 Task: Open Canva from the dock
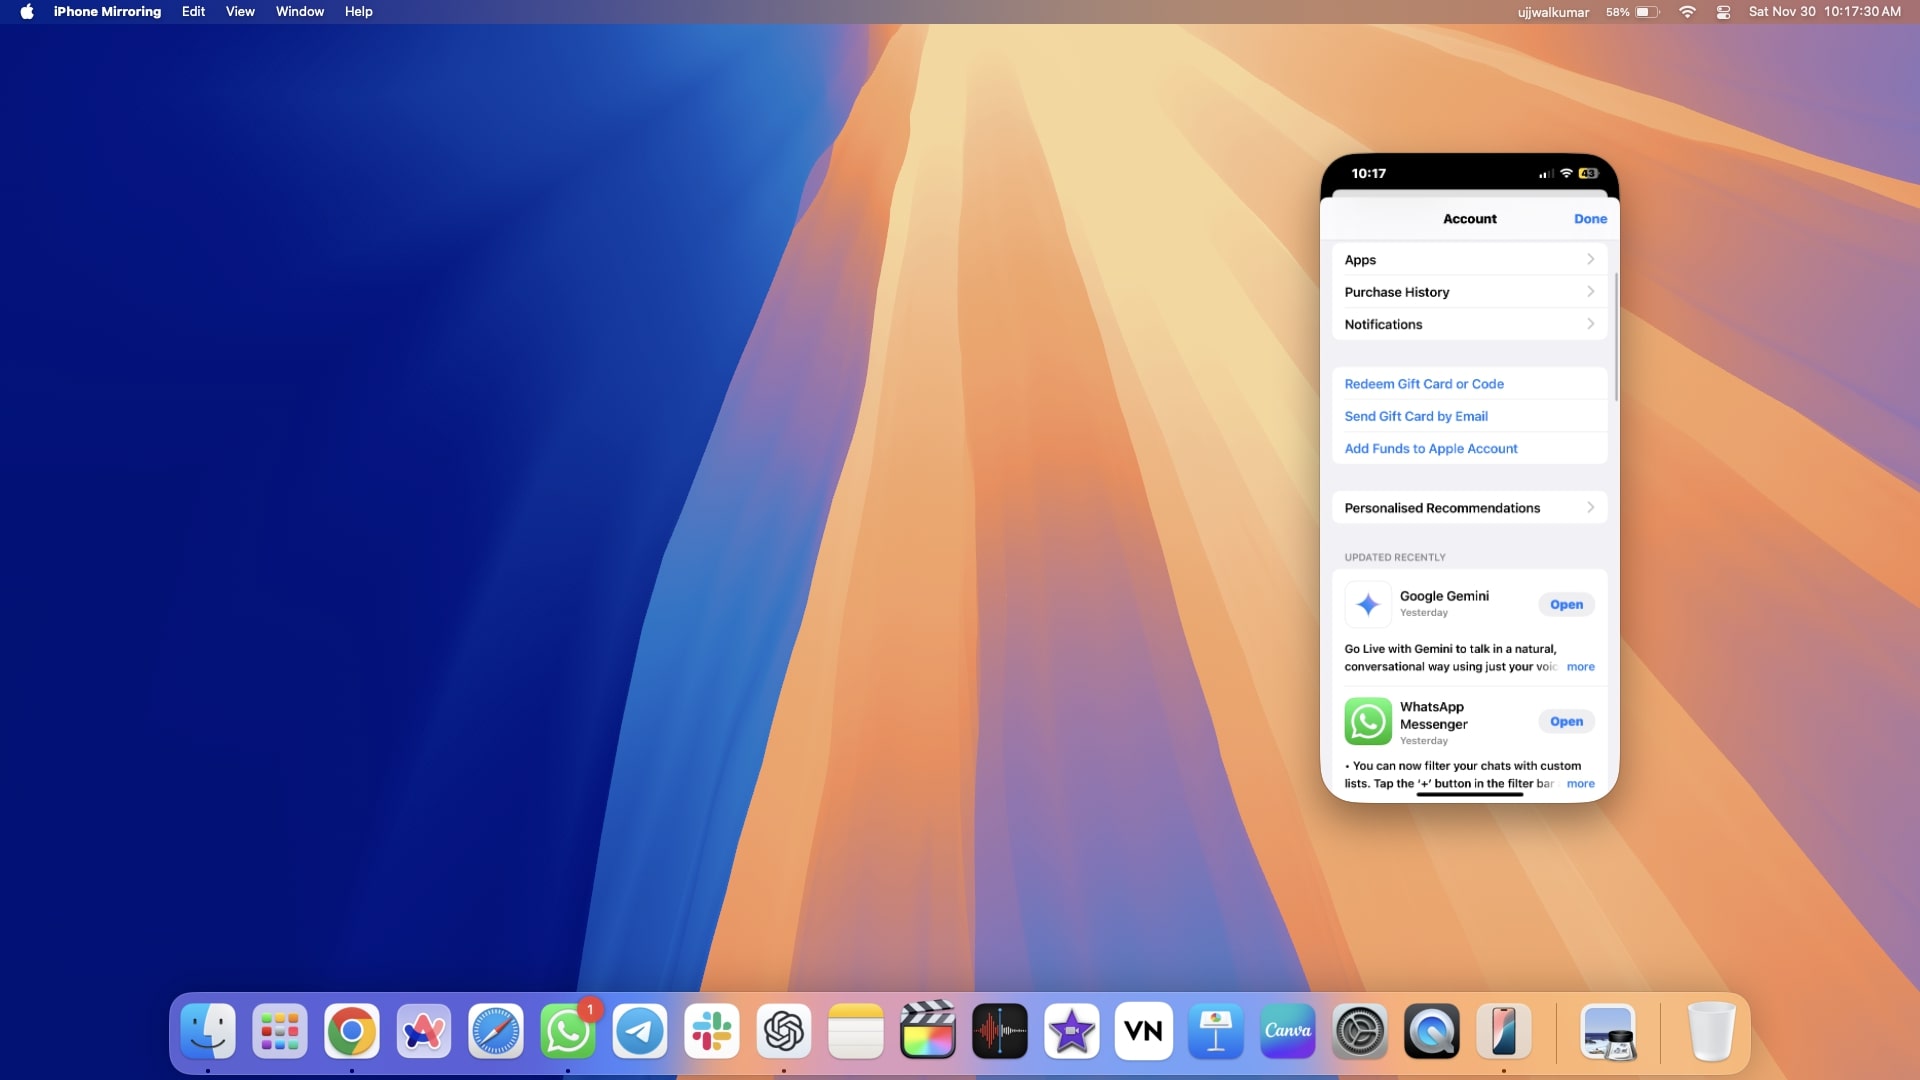[1288, 1031]
